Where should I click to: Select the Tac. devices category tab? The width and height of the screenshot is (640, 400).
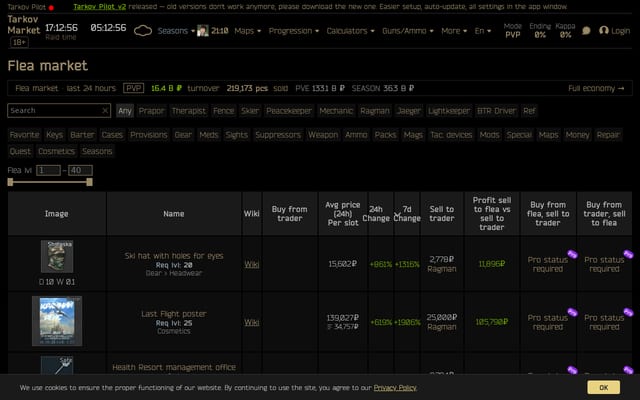[451, 135]
